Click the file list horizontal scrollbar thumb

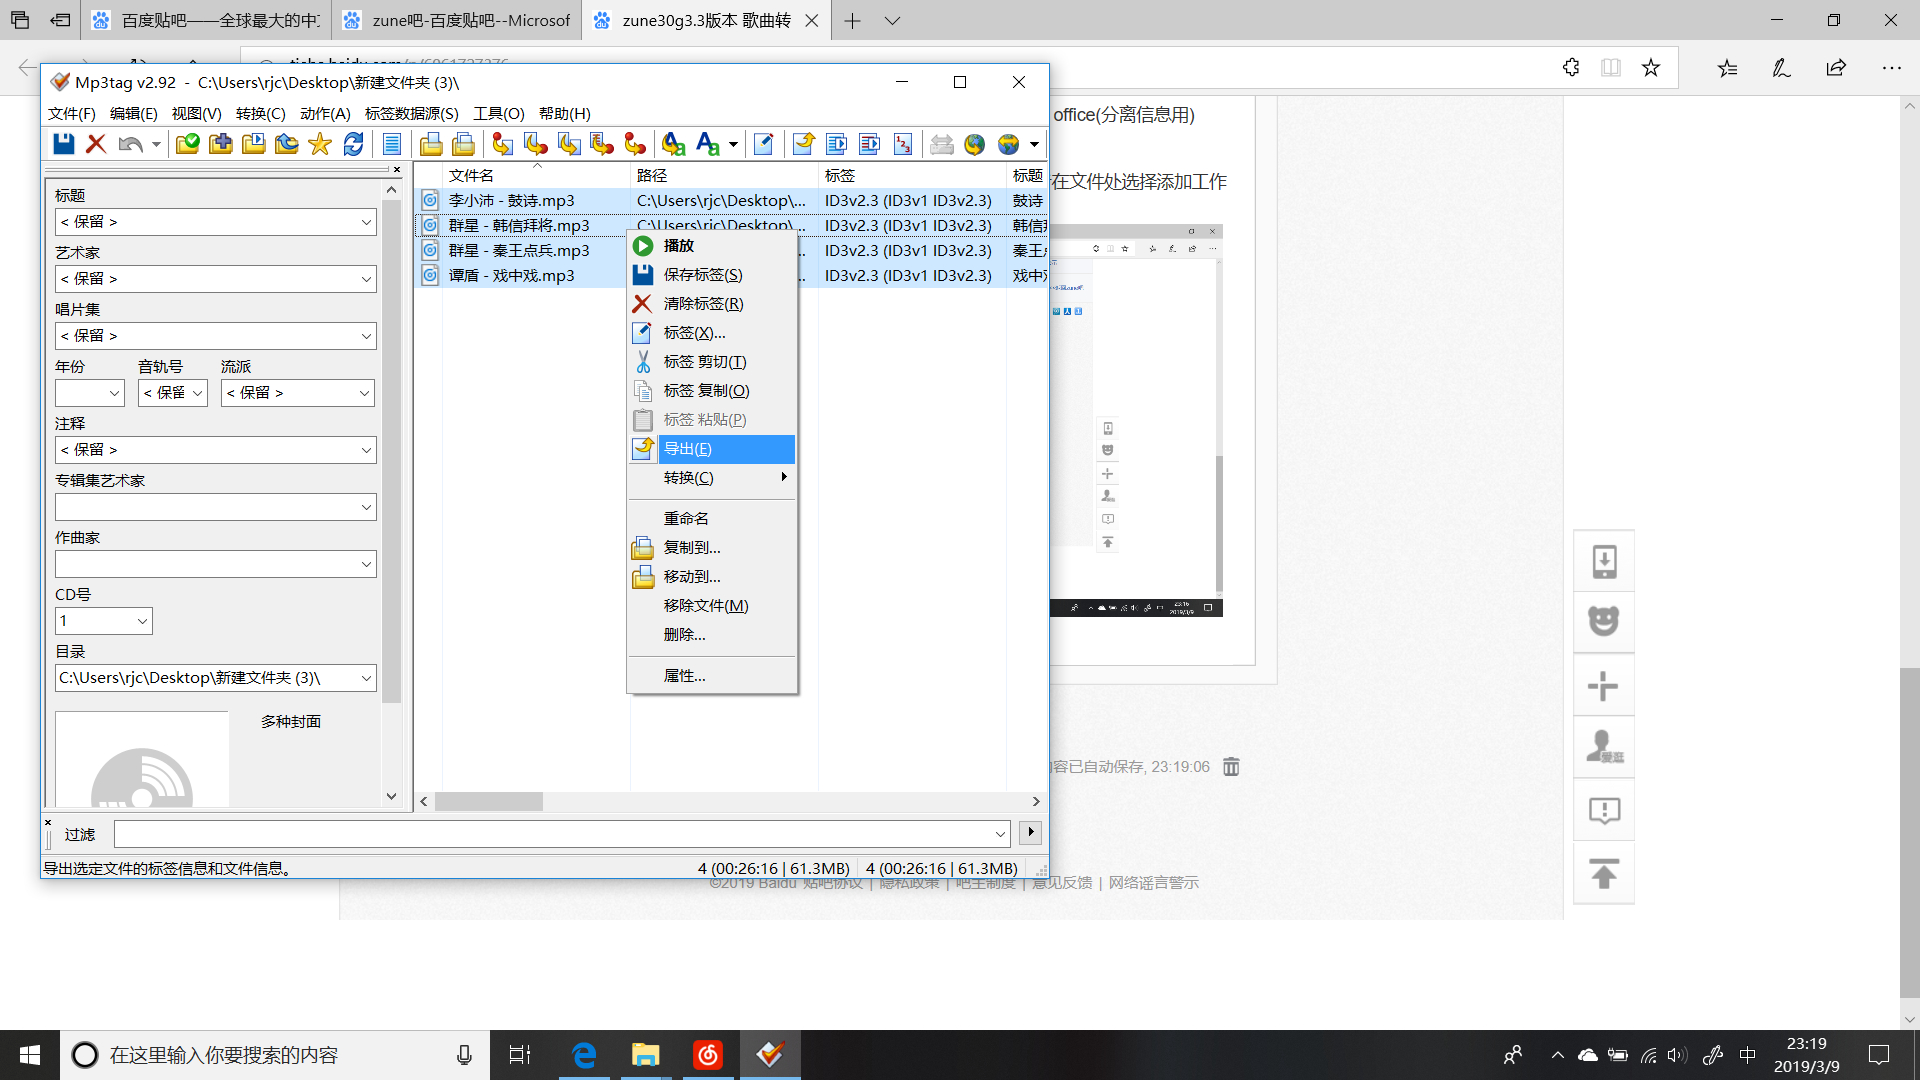tap(489, 802)
